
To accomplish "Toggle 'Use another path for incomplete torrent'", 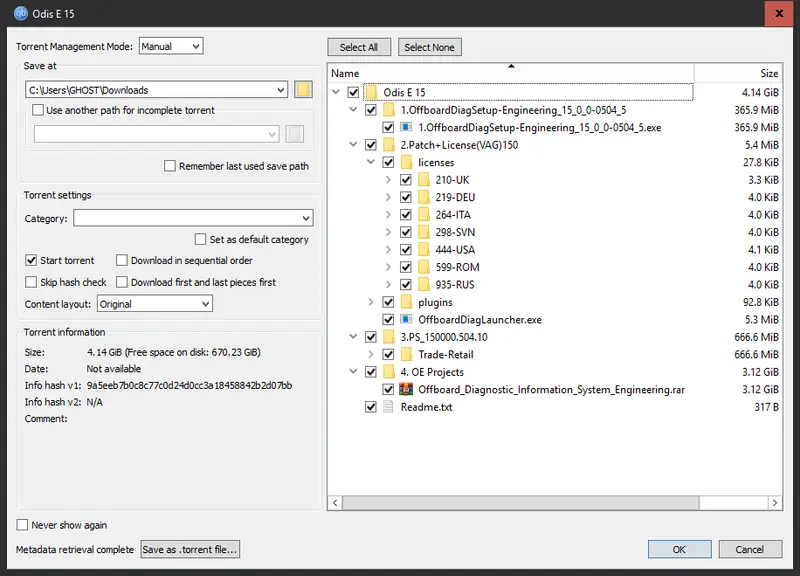I will [x=38, y=110].
